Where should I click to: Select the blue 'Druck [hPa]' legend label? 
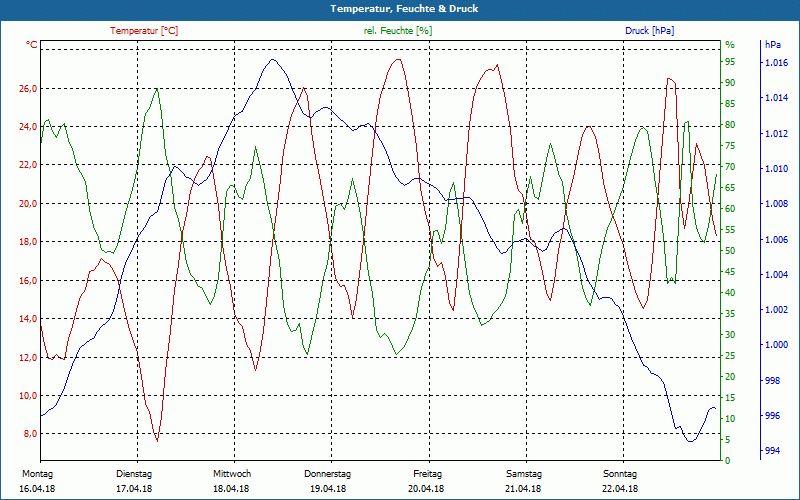click(x=649, y=31)
